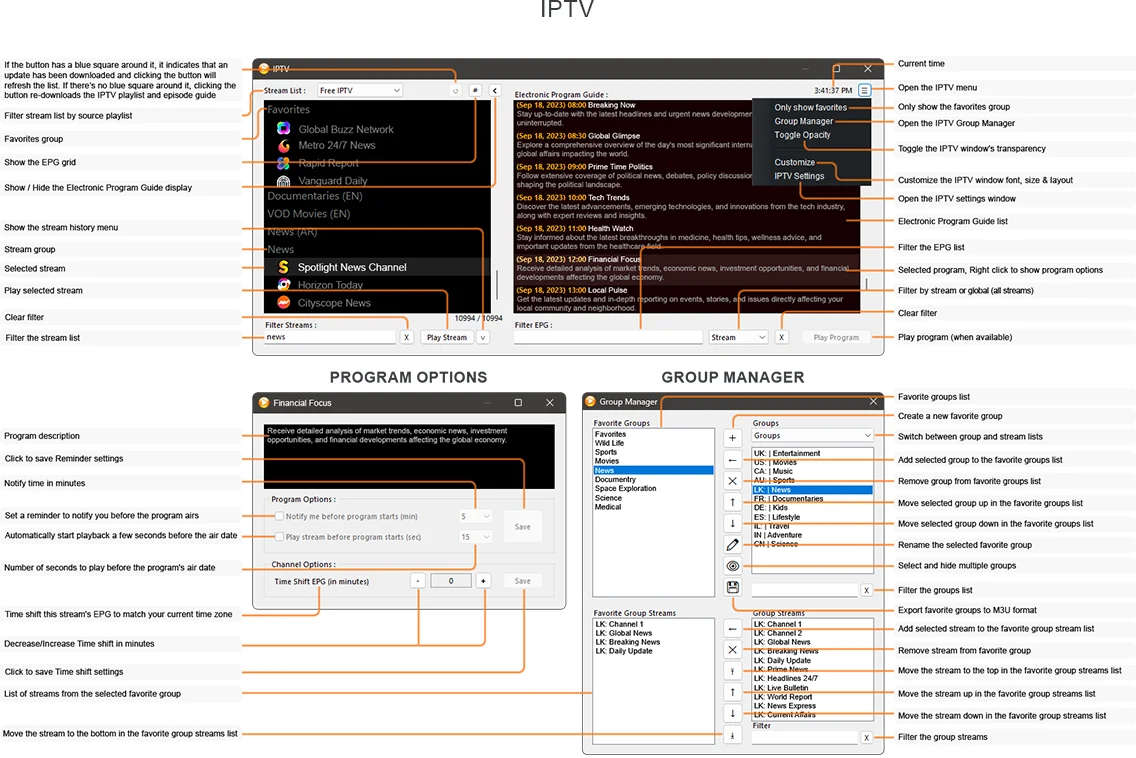Screen dimensions: 1136x758
Task: Enable 'Notify me before program starts' checkbox
Action: (280, 516)
